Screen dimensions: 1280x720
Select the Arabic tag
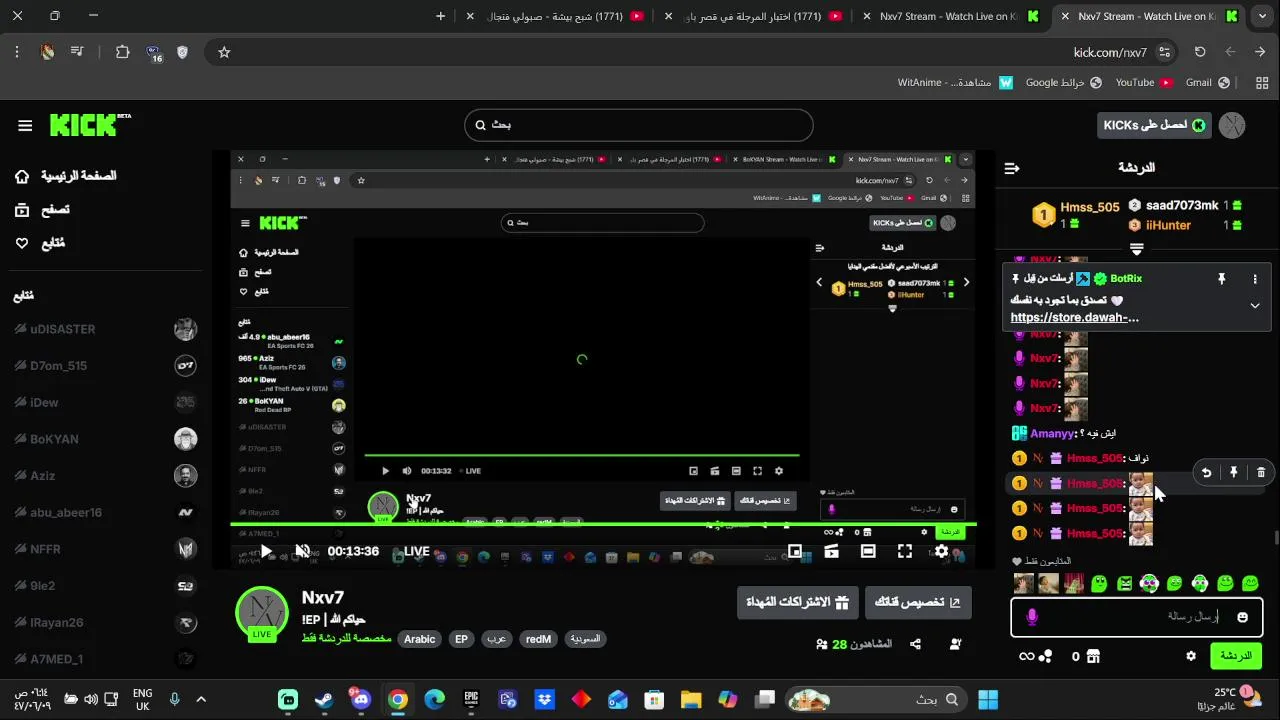pyautogui.click(x=419, y=639)
